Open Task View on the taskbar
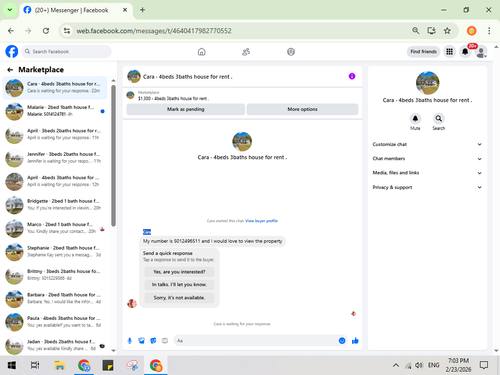Viewport: 500px width, 375px height. click(x=35, y=365)
